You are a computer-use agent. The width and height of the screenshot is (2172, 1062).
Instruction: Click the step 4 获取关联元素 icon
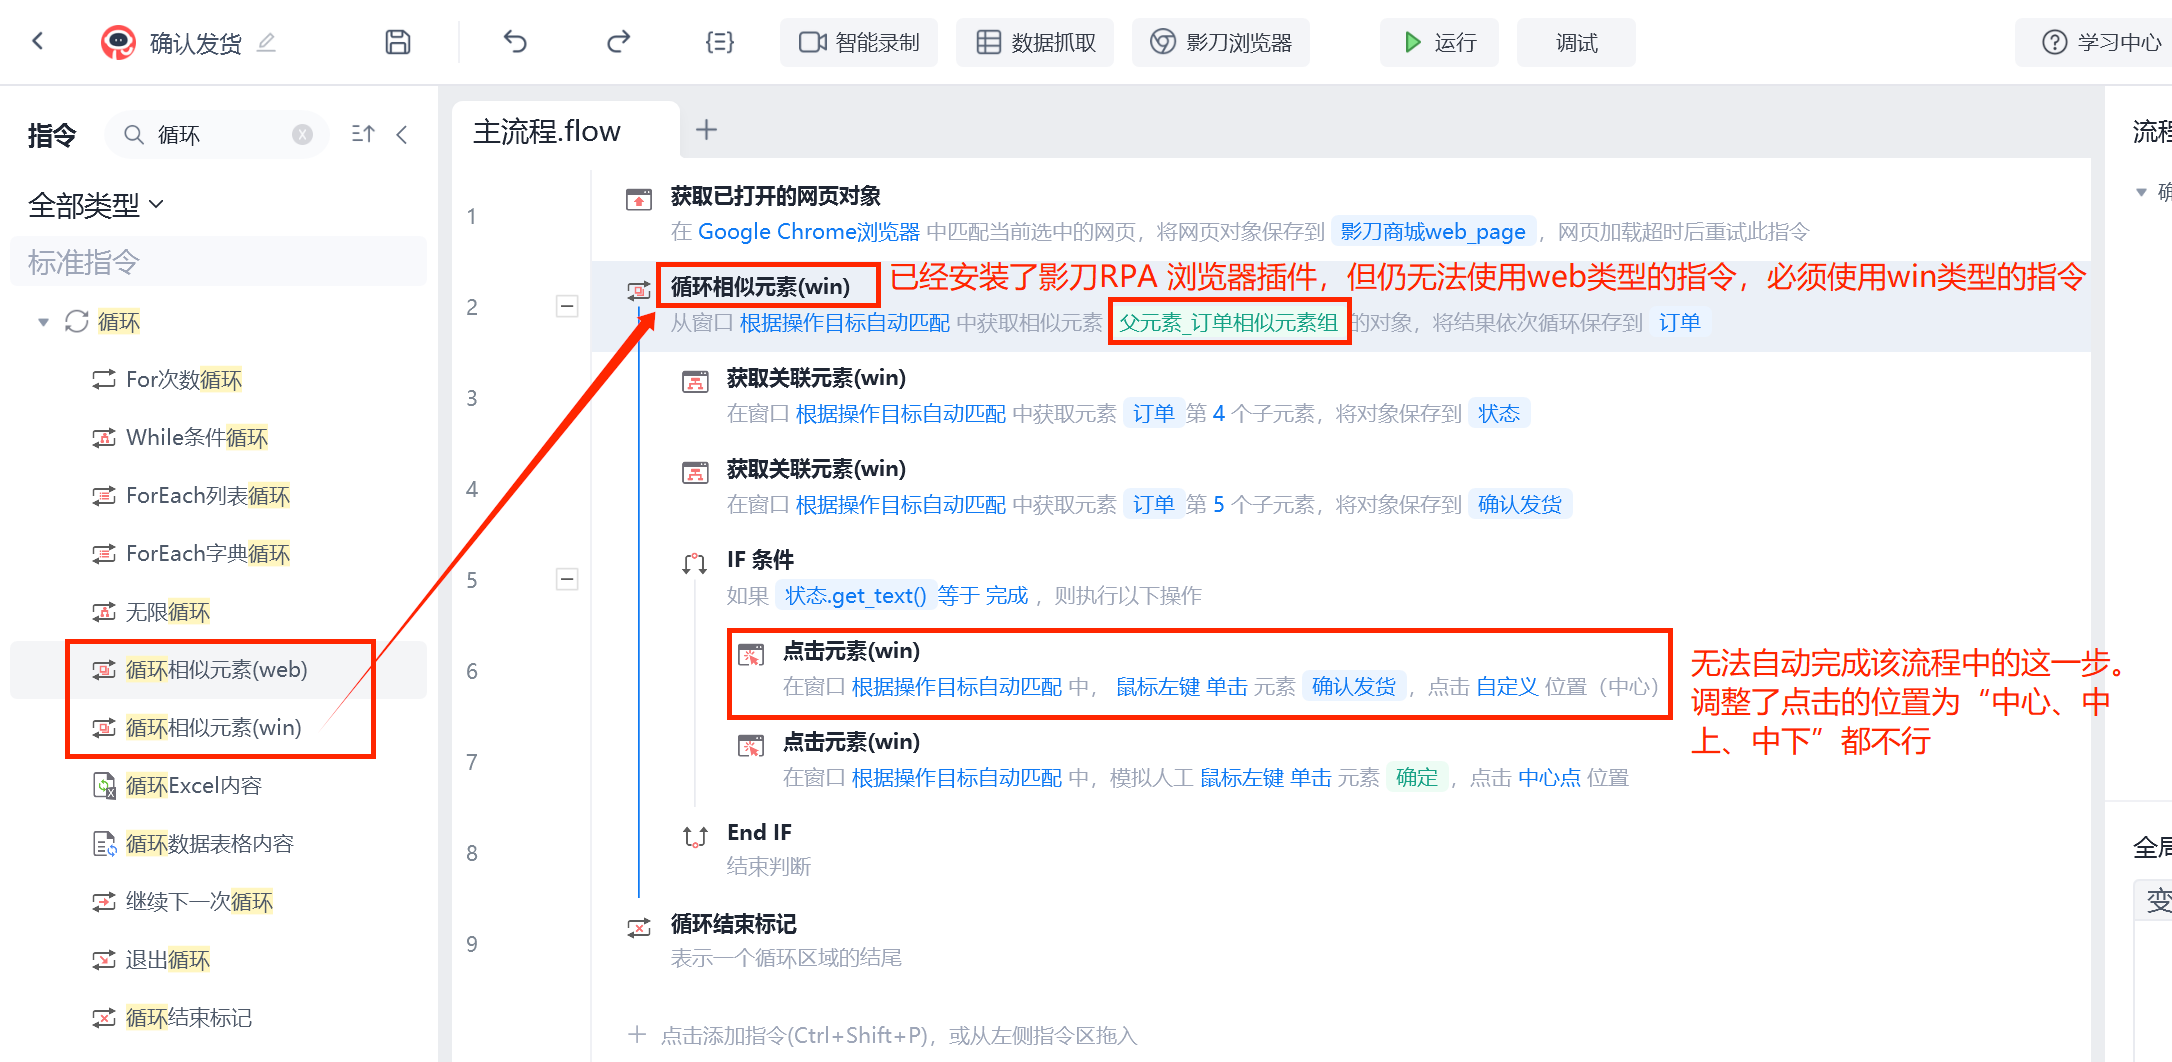(695, 472)
